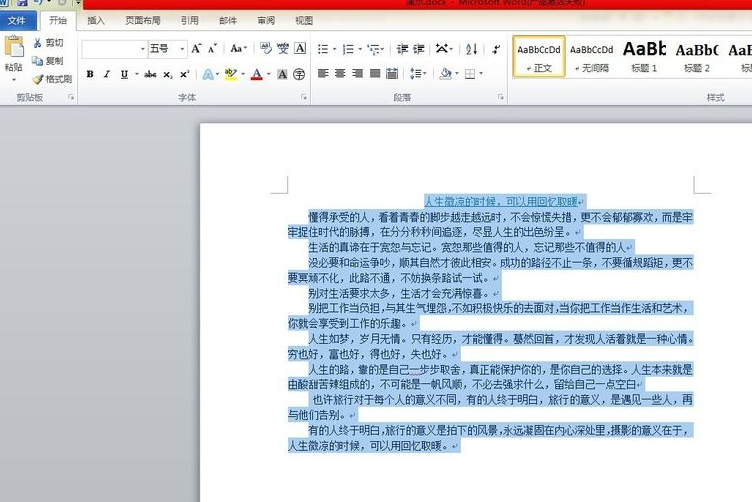752x502 pixels.
Task: Open the Borders dropdown arrow
Action: click(481, 74)
